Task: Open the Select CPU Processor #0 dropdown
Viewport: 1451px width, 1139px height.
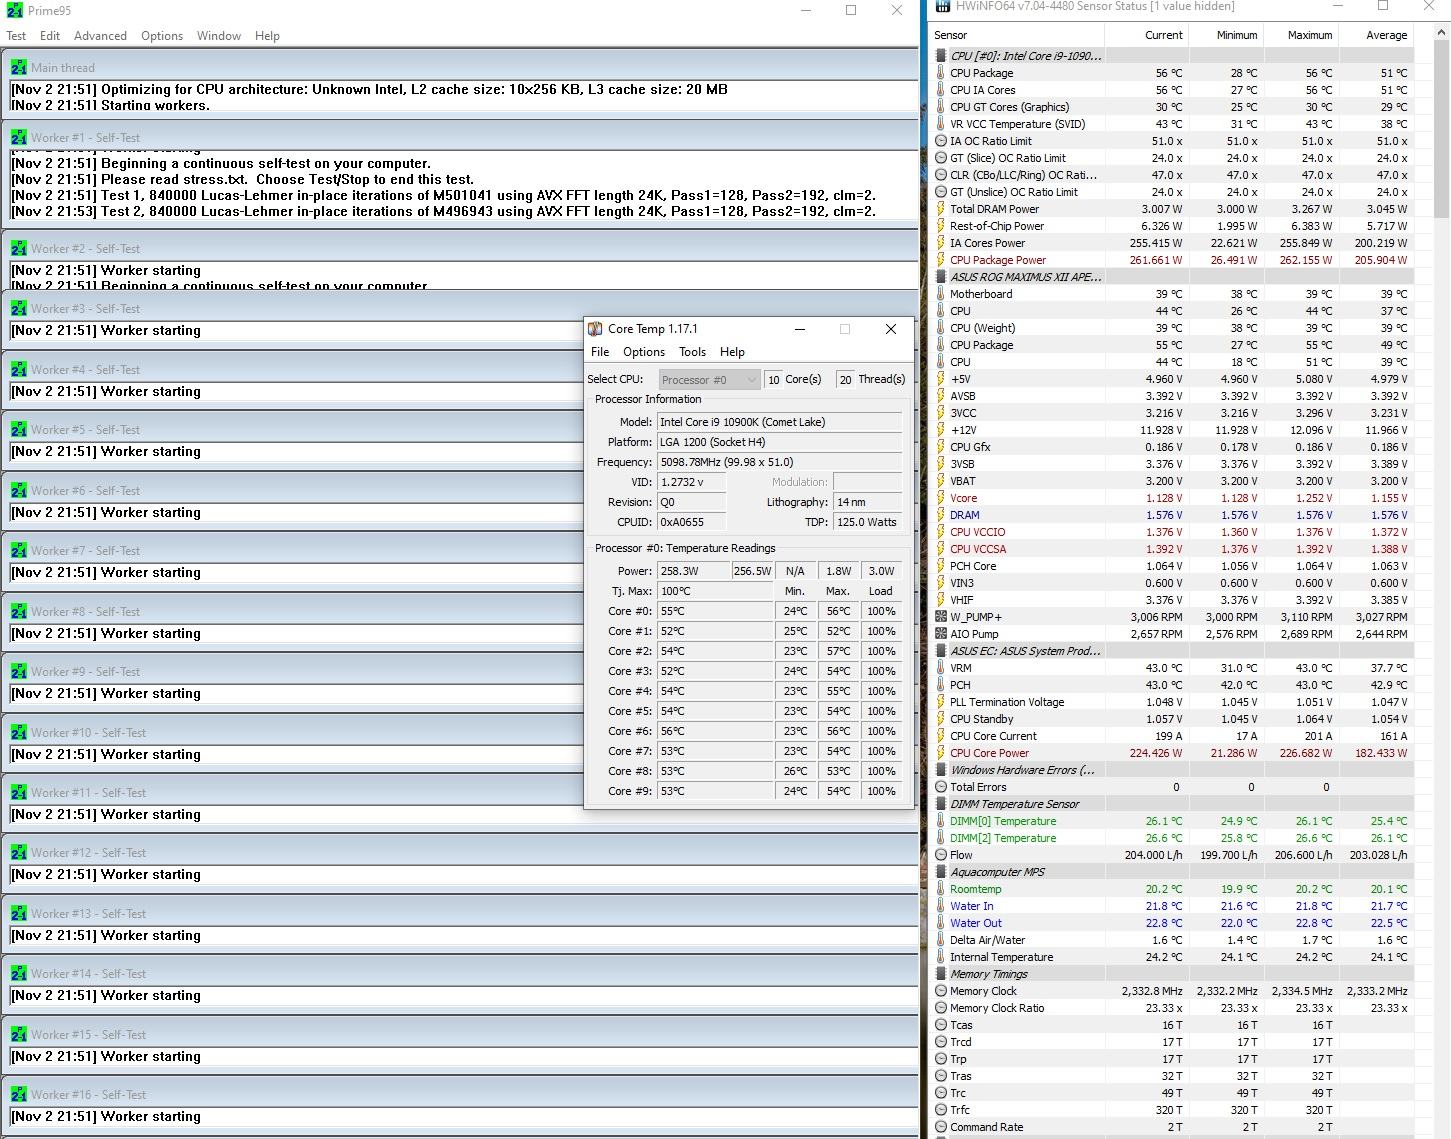Action: [709, 380]
